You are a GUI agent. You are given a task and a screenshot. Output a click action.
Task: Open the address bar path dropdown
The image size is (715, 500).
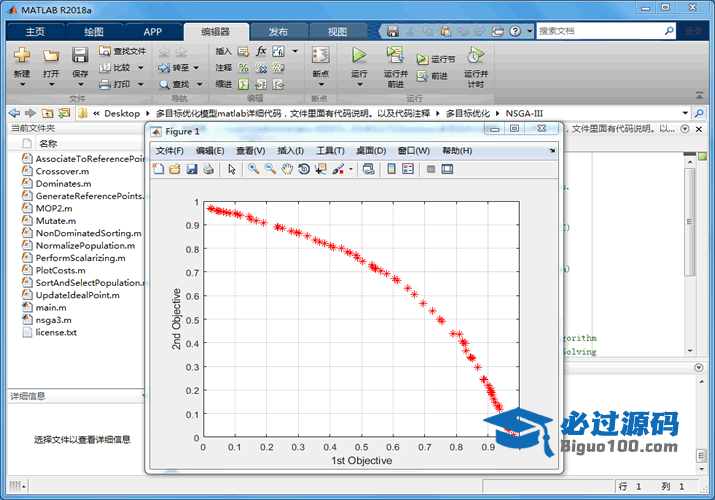pos(685,113)
